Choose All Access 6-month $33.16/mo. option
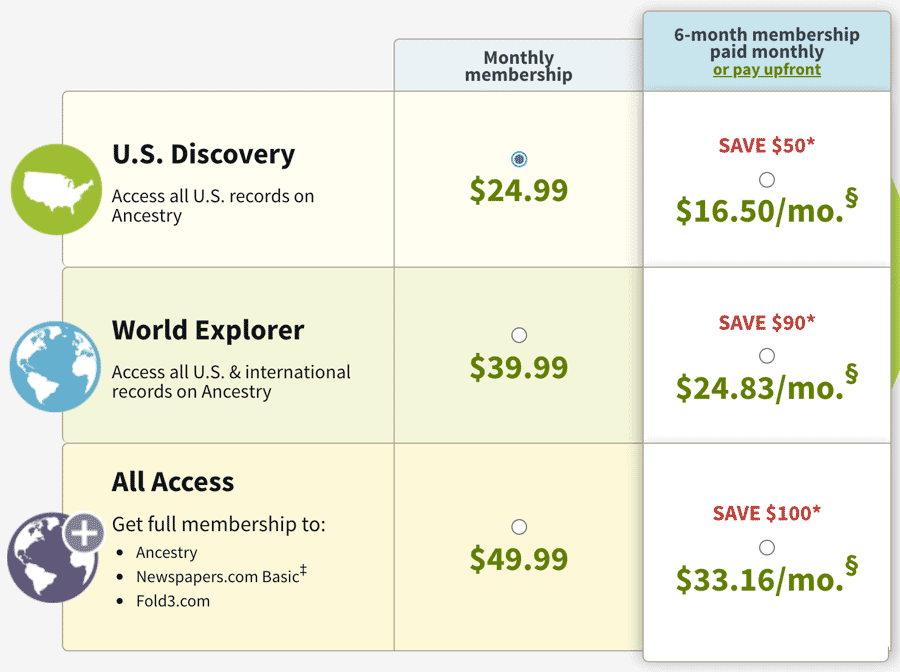 [x=767, y=547]
